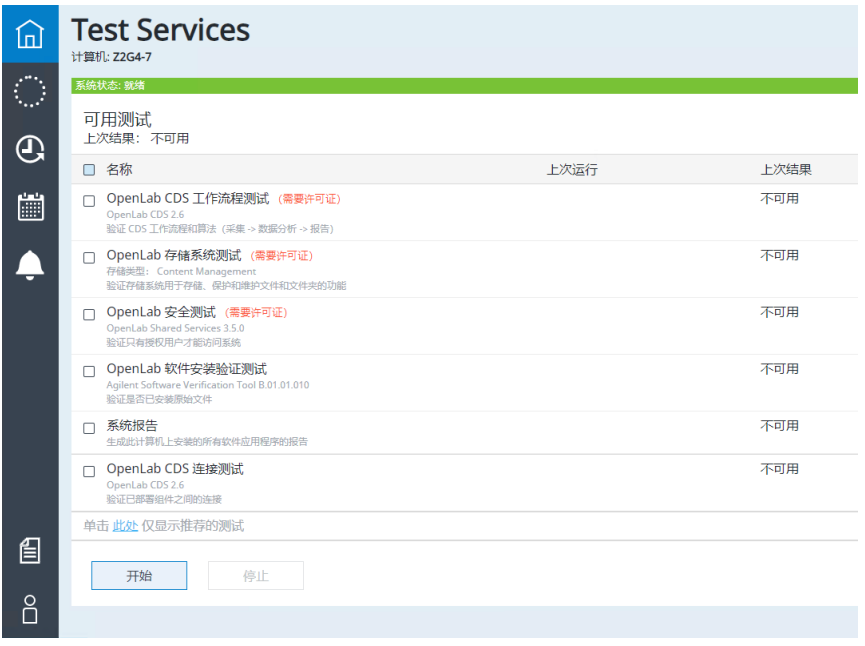The width and height of the screenshot is (865, 646).
Task: Click OpenLab Shared Services 3.5.0 text
Action: (x=175, y=328)
